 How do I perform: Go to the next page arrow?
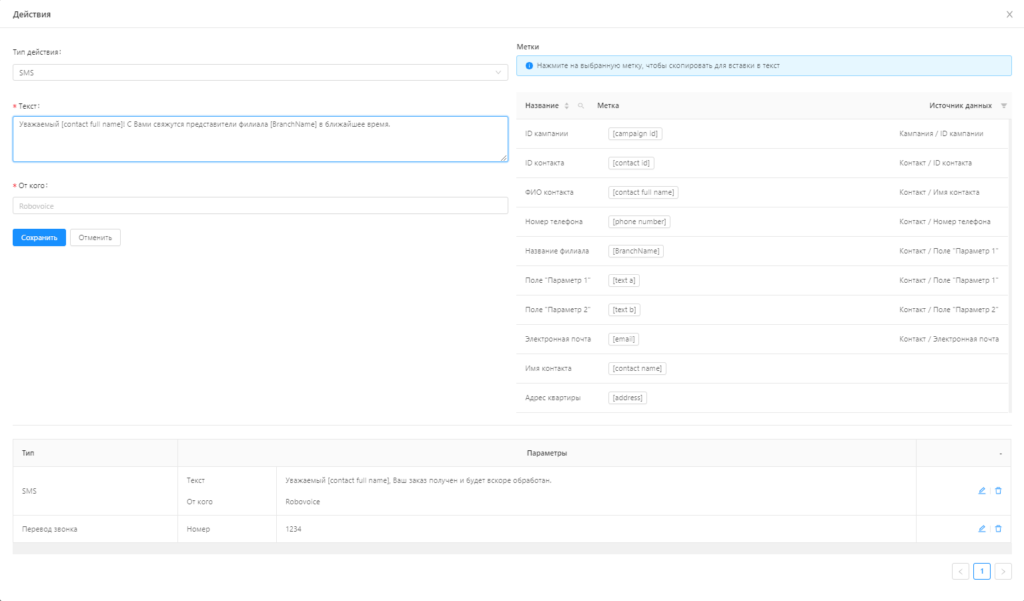(x=1003, y=572)
